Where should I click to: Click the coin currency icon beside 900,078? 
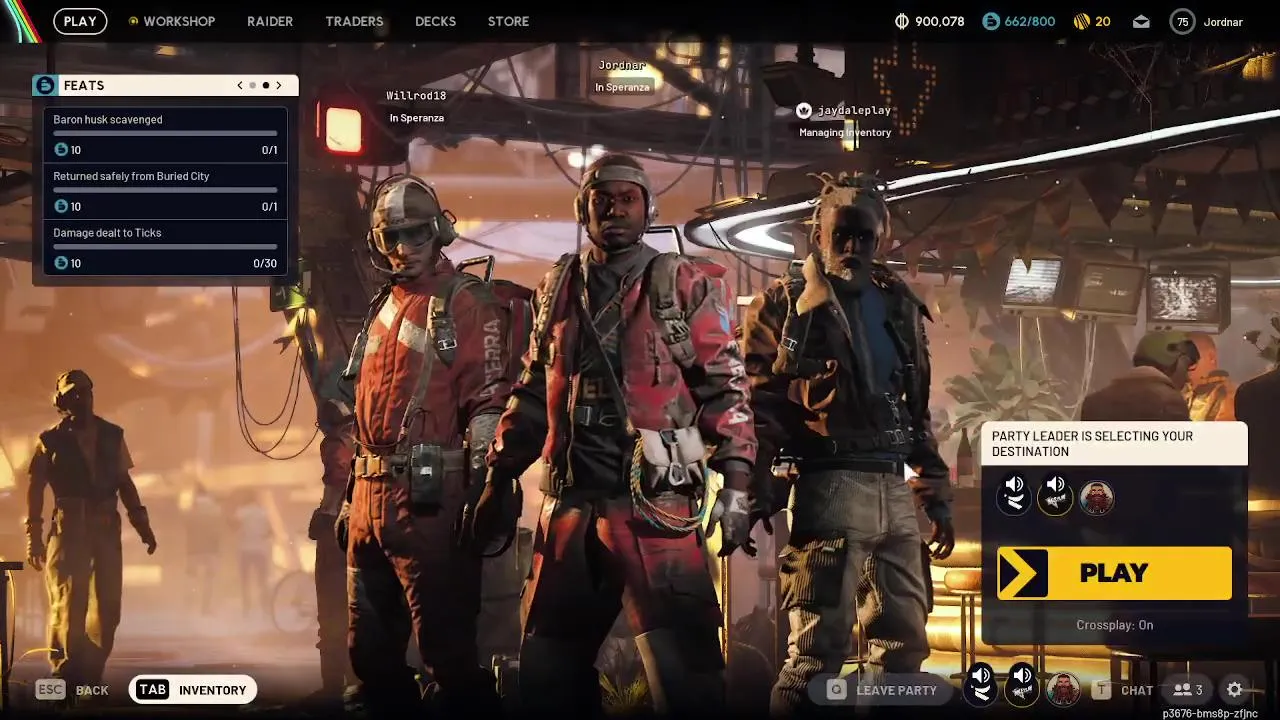(900, 21)
